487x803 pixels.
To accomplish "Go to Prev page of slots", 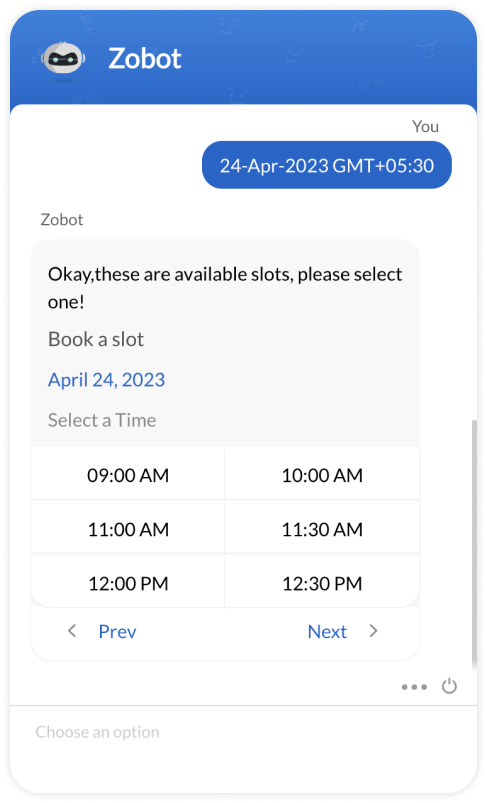I will [x=117, y=631].
